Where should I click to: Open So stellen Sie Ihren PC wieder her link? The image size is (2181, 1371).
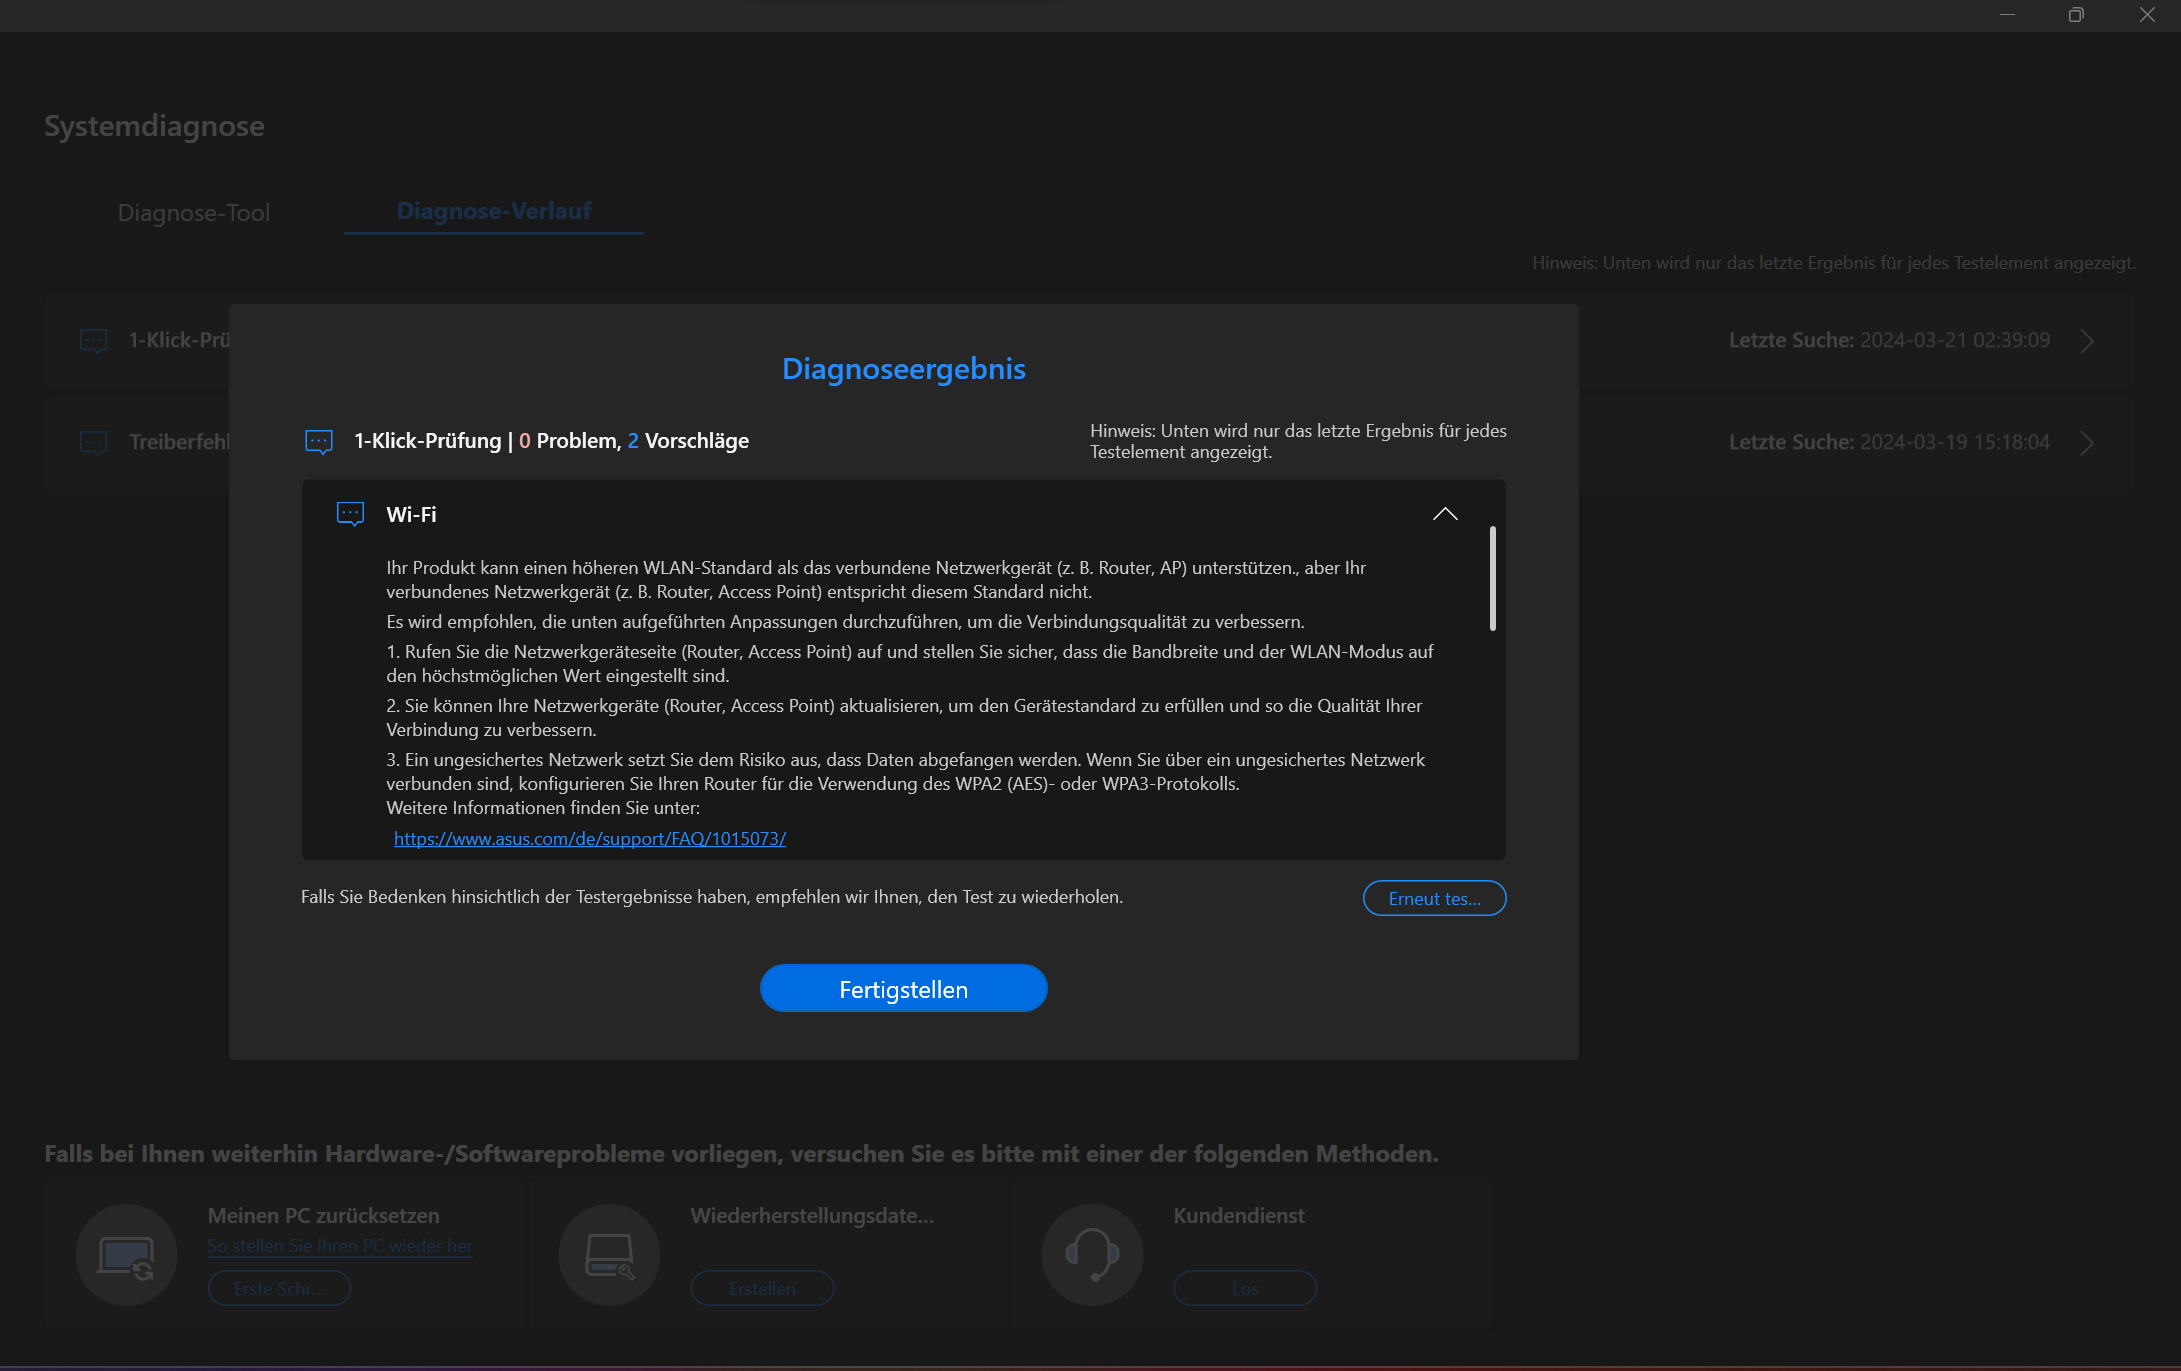[340, 1246]
